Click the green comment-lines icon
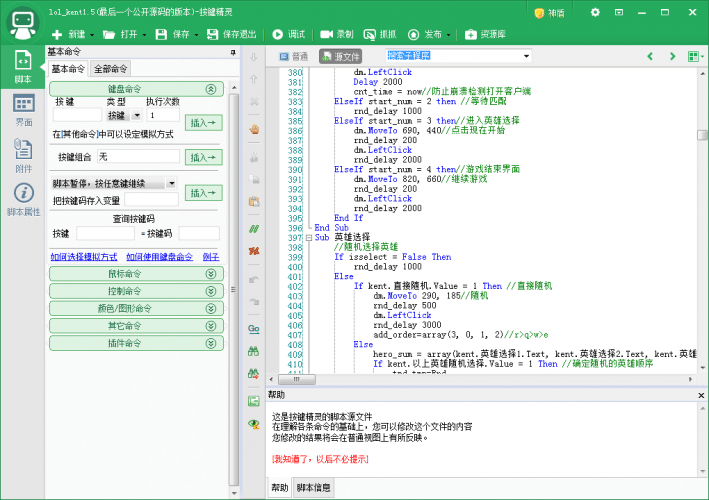The height and width of the screenshot is (500, 709). click(x=254, y=229)
